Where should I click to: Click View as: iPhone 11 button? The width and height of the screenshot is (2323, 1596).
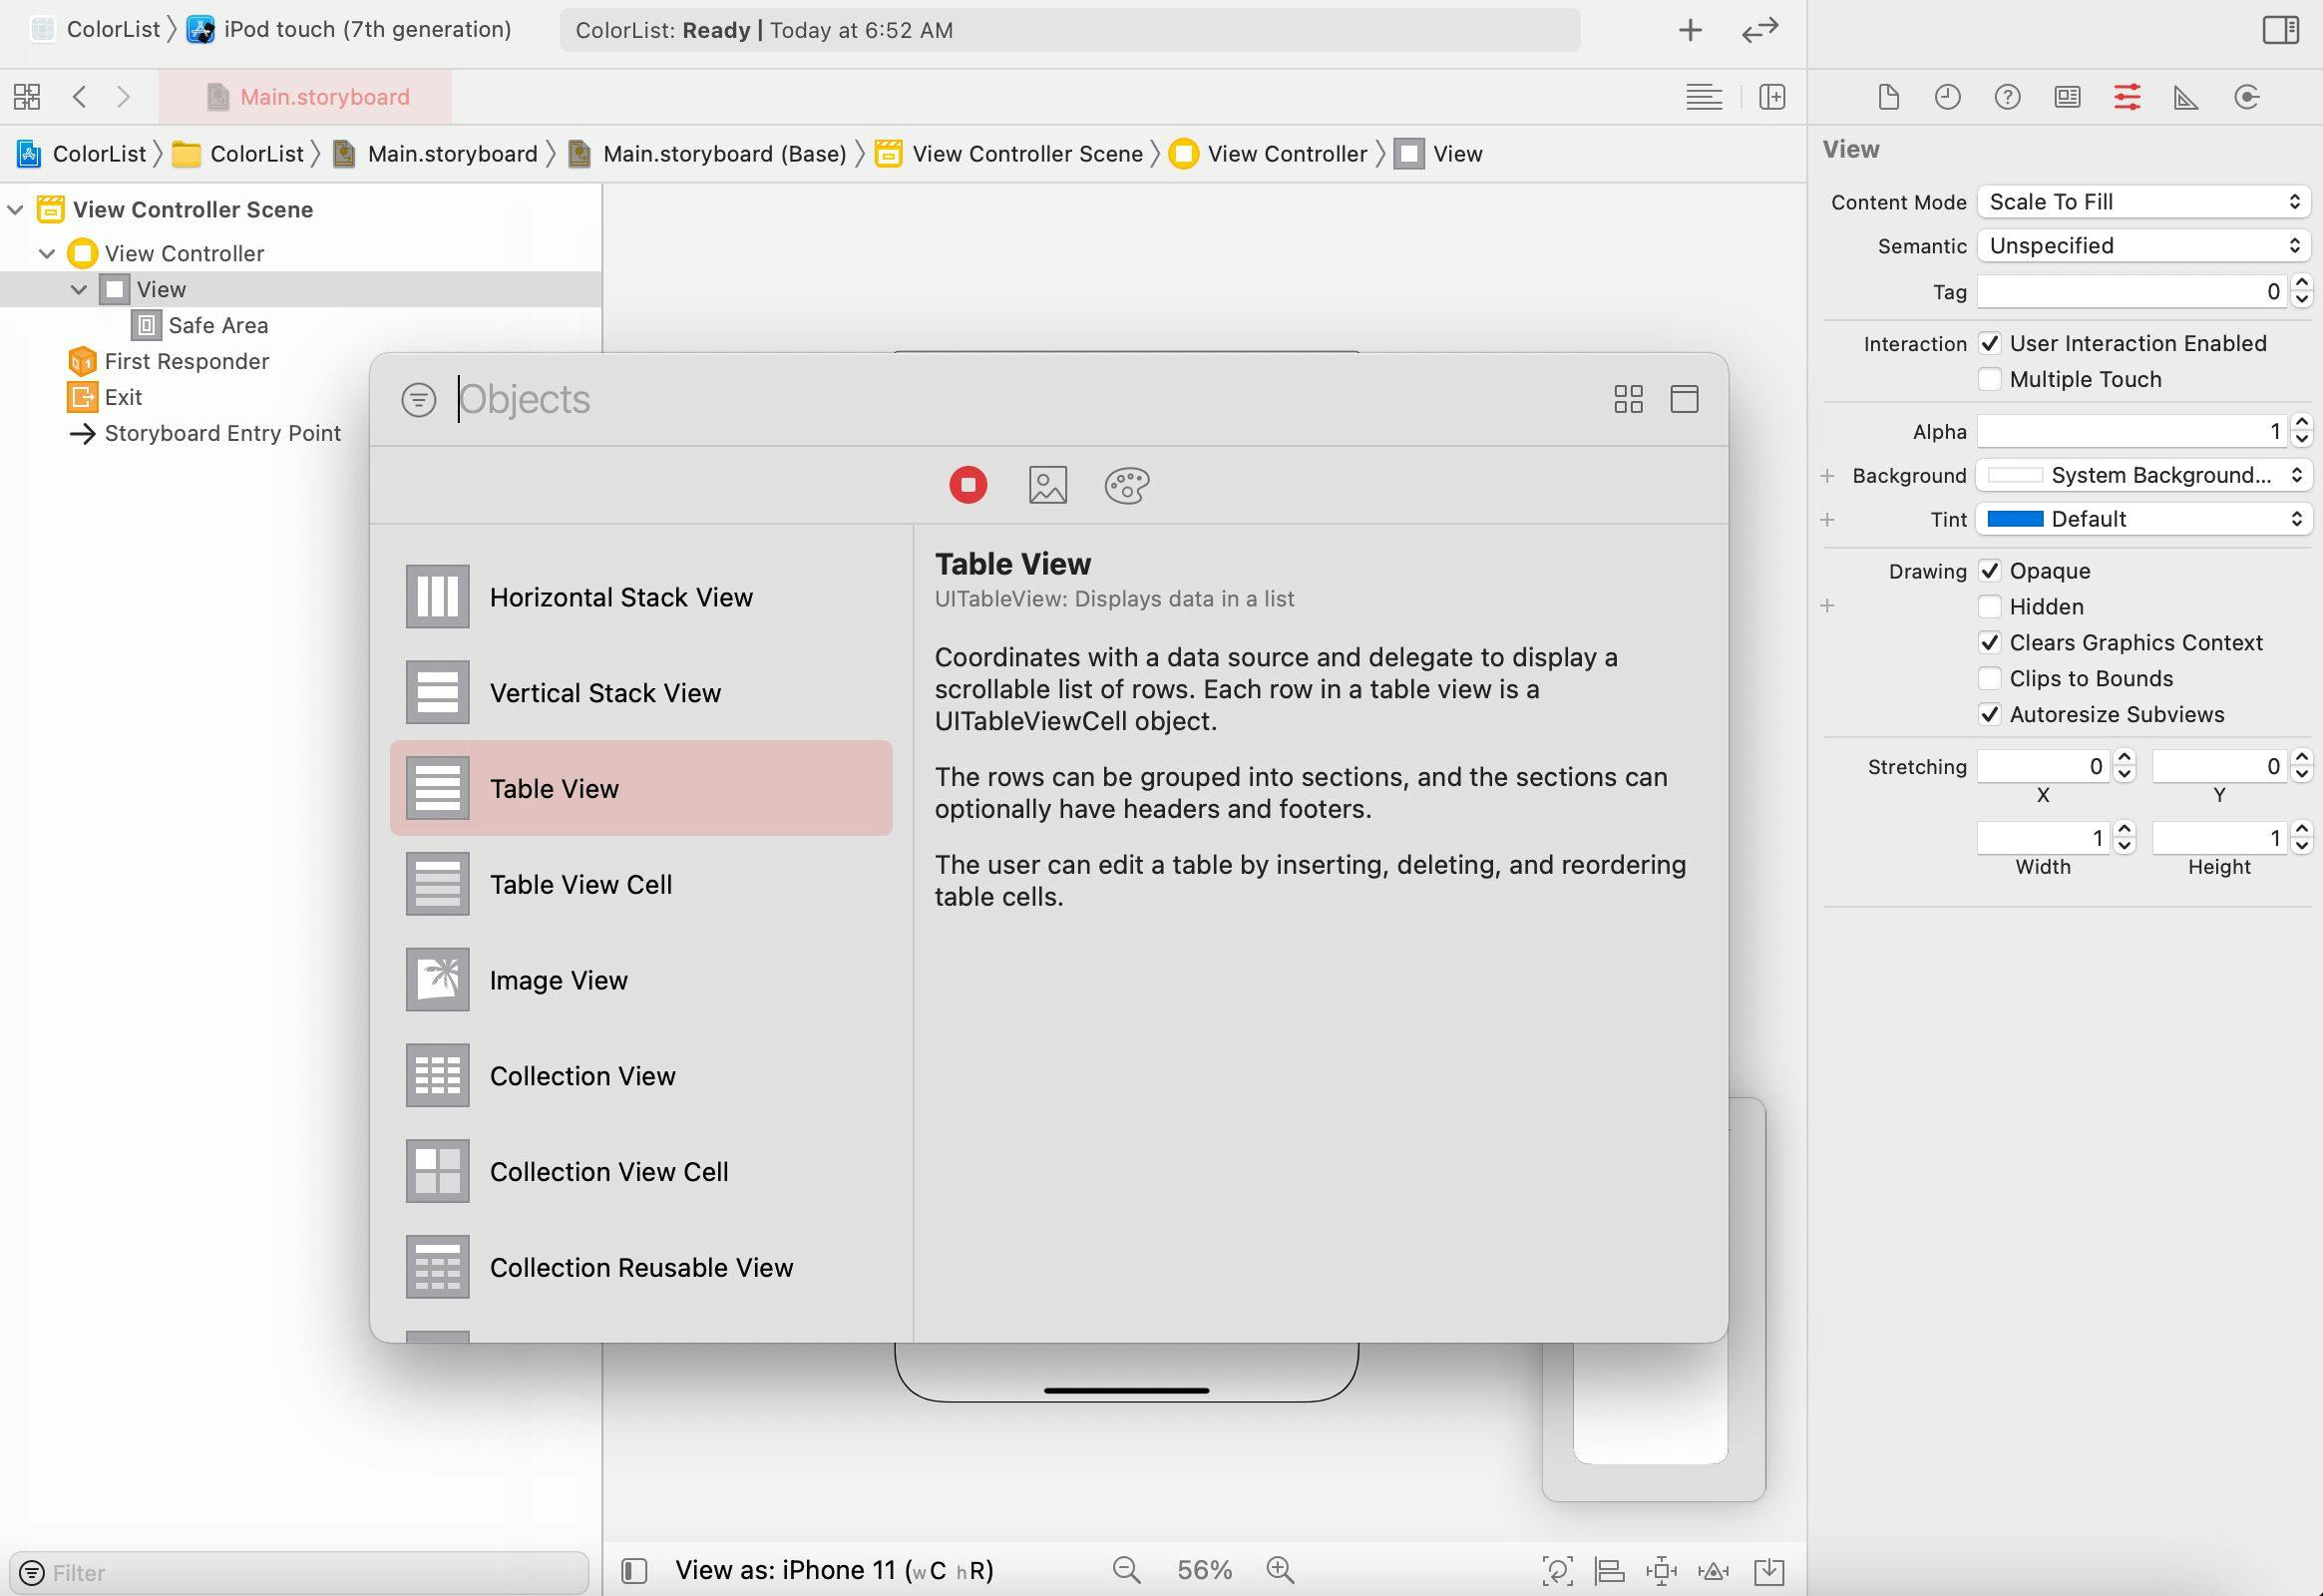pyautogui.click(x=834, y=1570)
